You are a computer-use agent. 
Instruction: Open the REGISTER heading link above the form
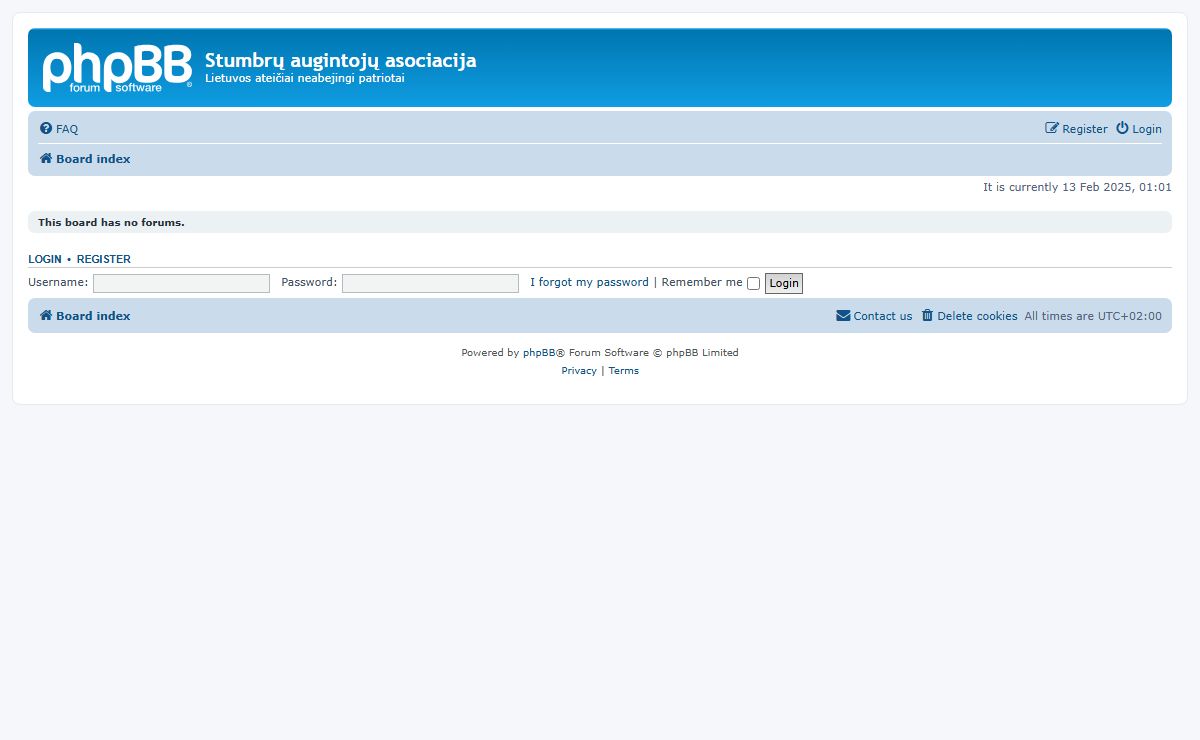point(104,259)
